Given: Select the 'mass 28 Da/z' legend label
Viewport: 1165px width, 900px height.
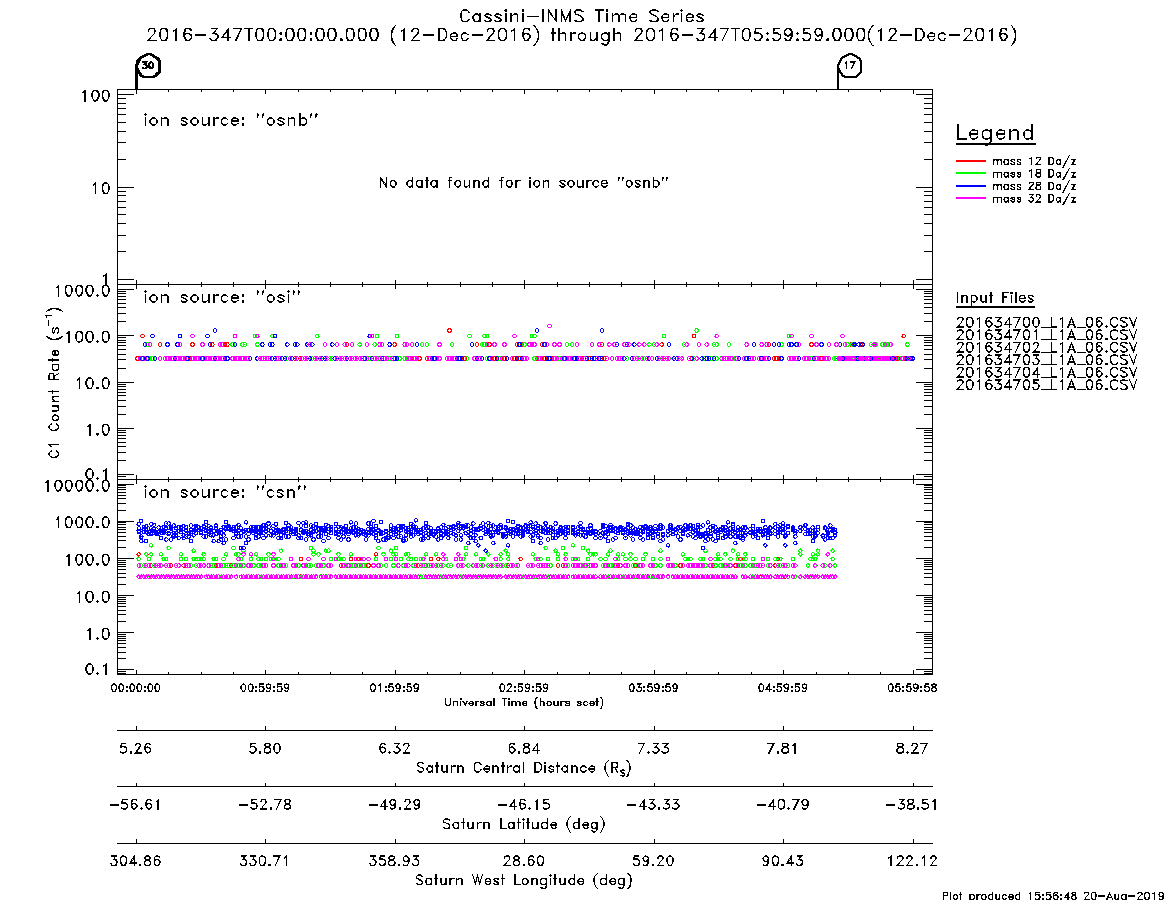Looking at the screenshot, I should click(x=1034, y=187).
